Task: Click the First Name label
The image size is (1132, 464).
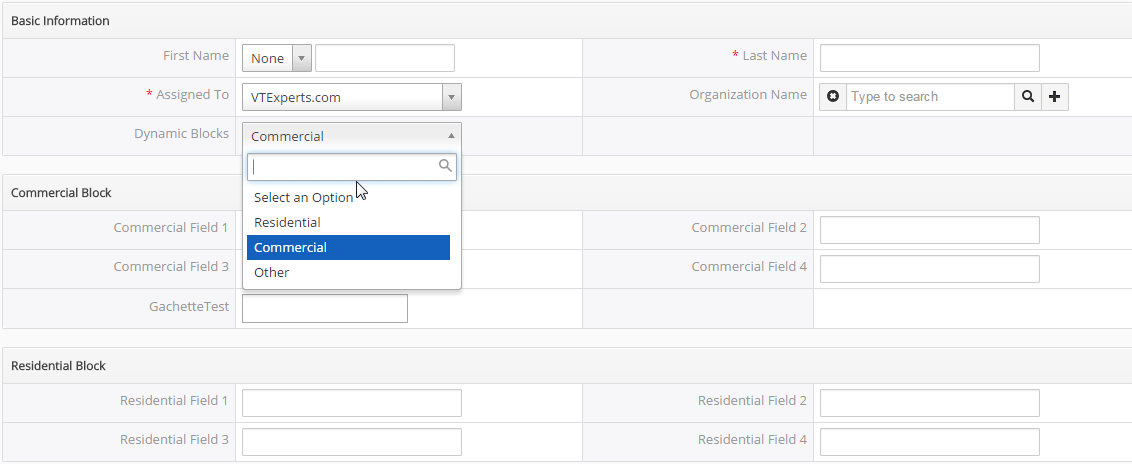Action: pos(196,56)
